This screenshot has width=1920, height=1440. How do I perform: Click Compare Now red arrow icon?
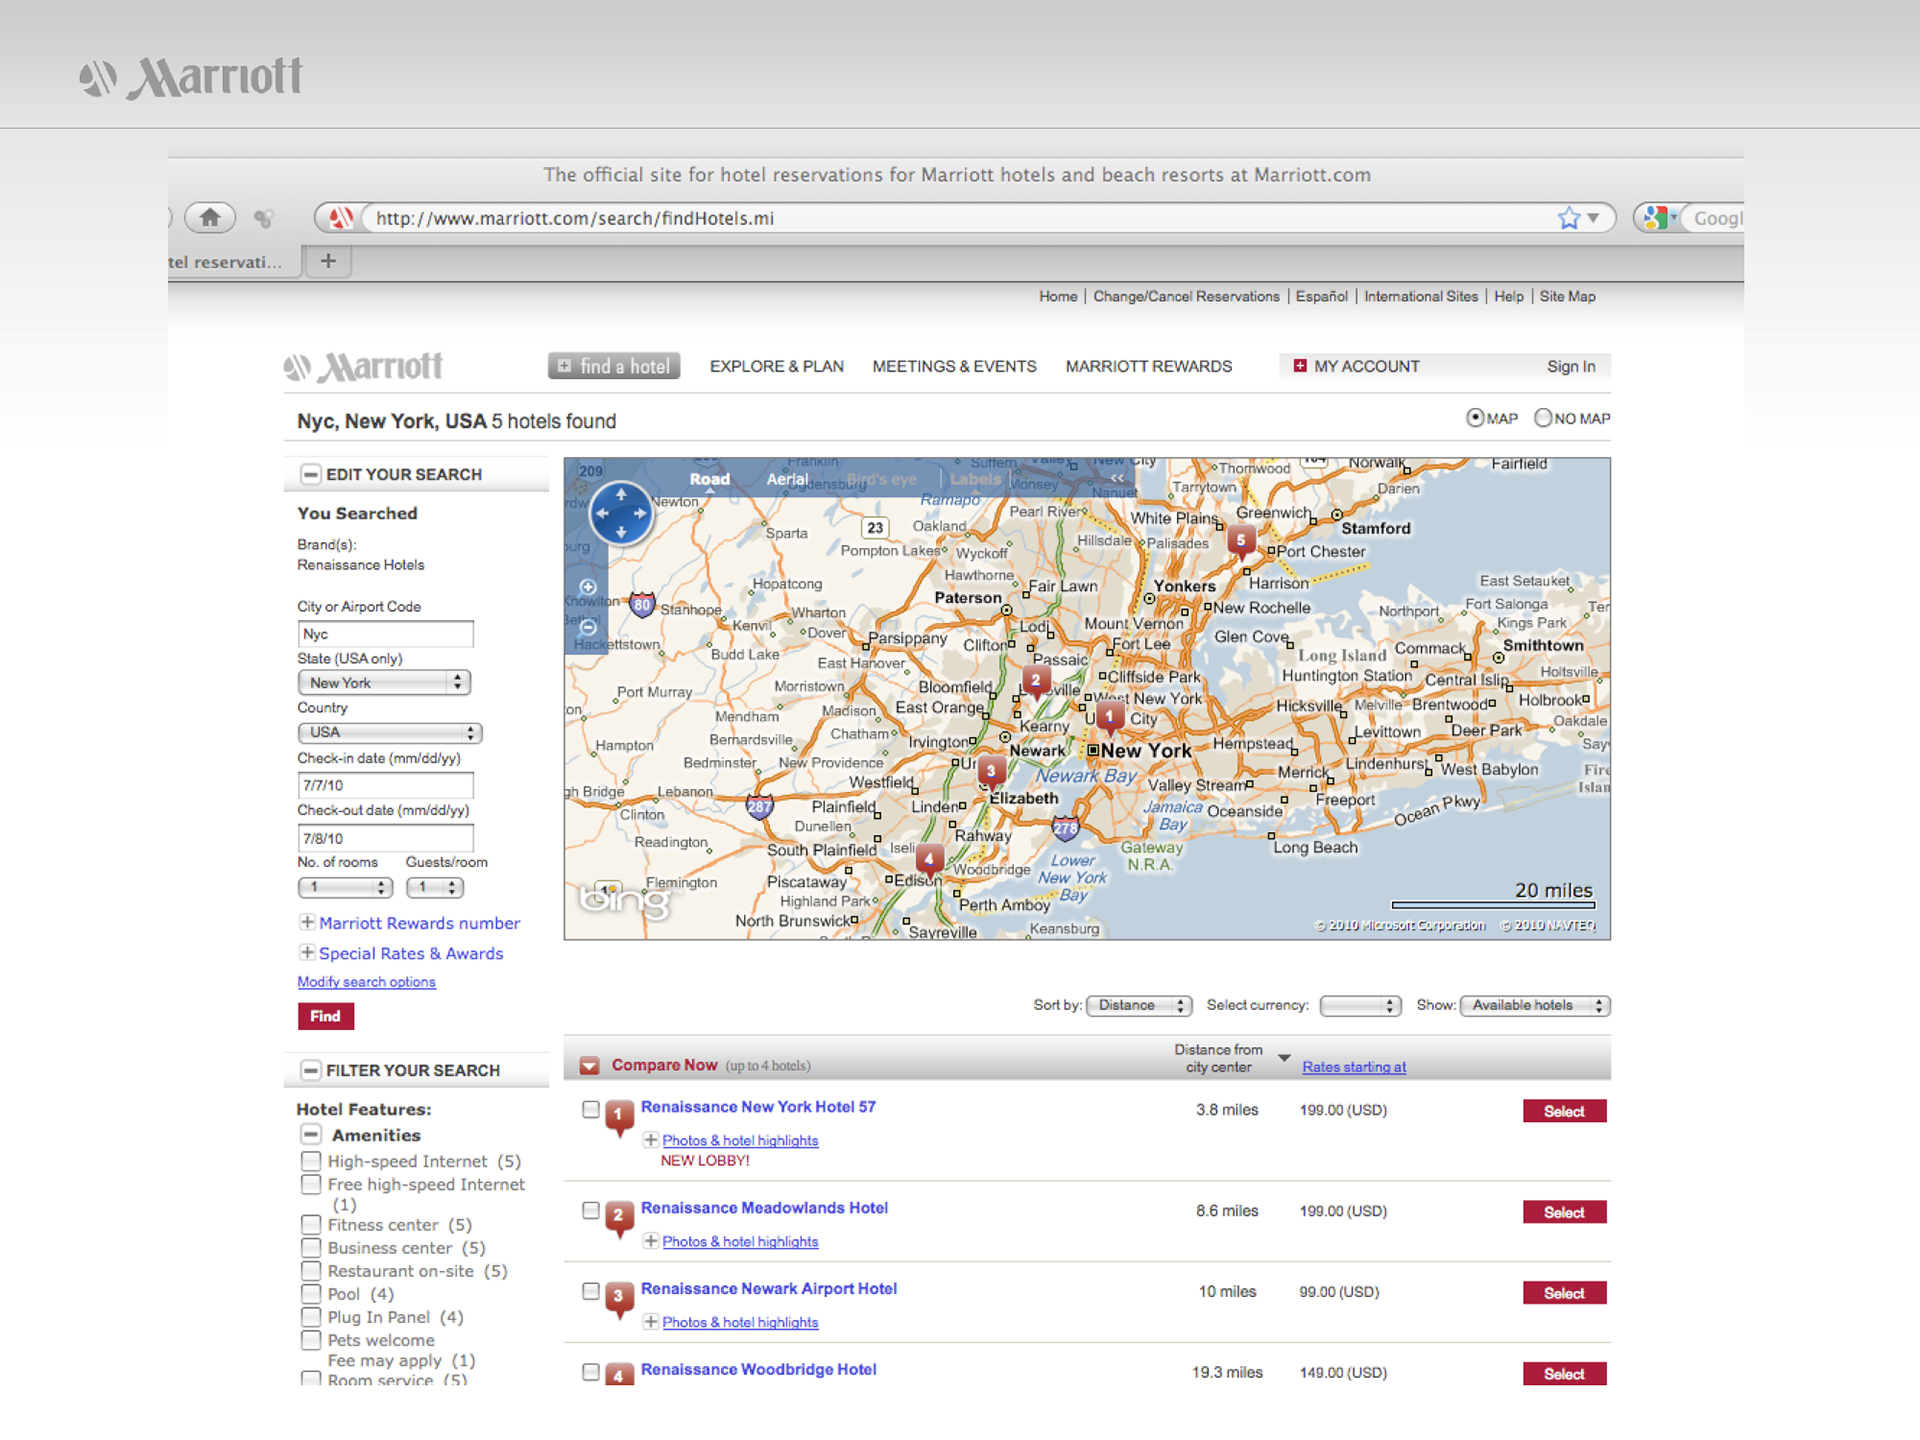pos(590,1066)
